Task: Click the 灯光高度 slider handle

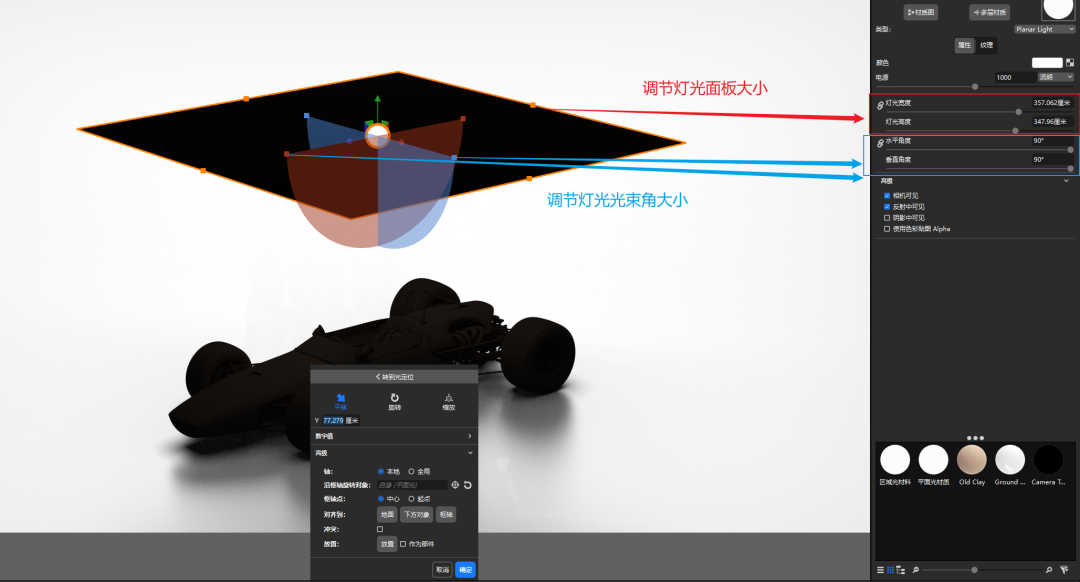Action: click(1015, 130)
